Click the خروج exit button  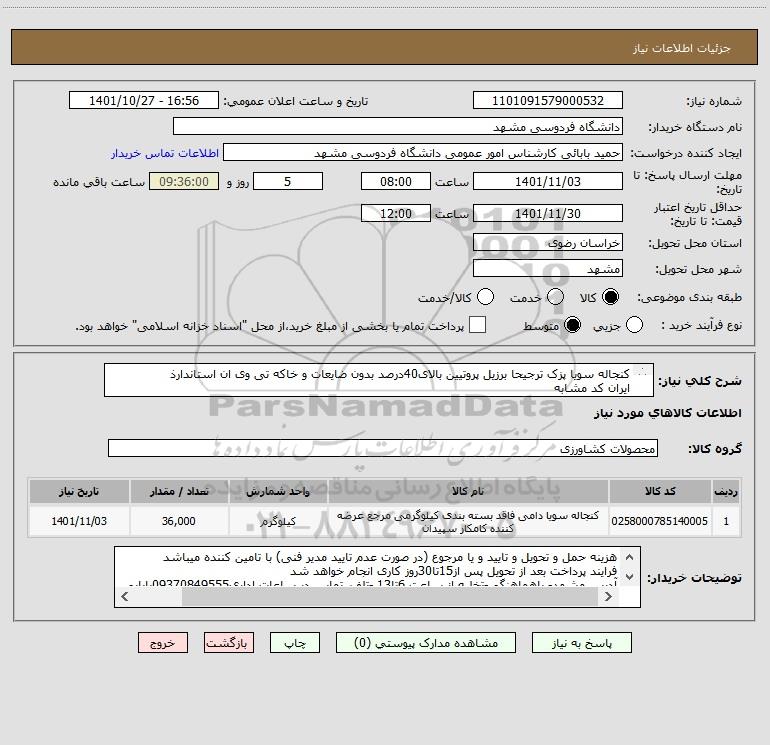[163, 643]
